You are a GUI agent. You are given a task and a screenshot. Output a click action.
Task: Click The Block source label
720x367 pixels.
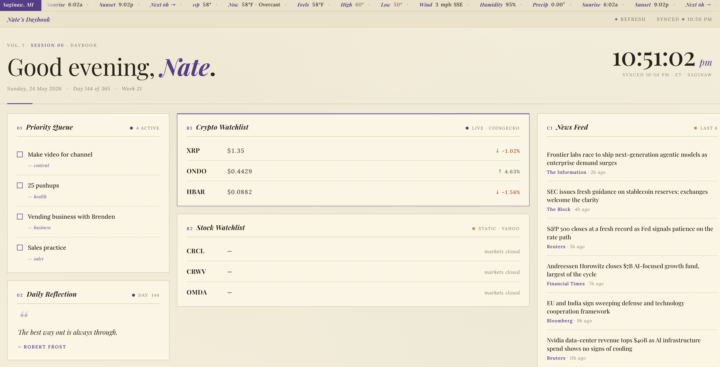point(558,209)
